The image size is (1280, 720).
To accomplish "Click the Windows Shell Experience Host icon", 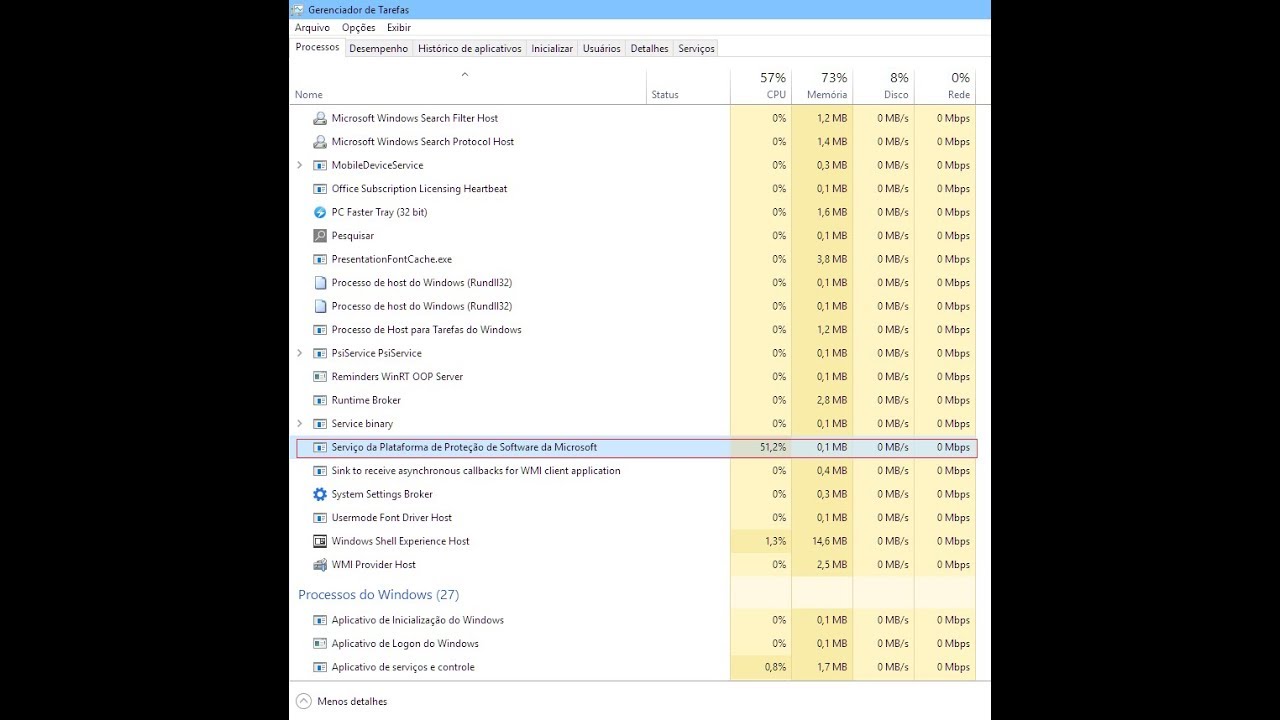I will (x=320, y=541).
